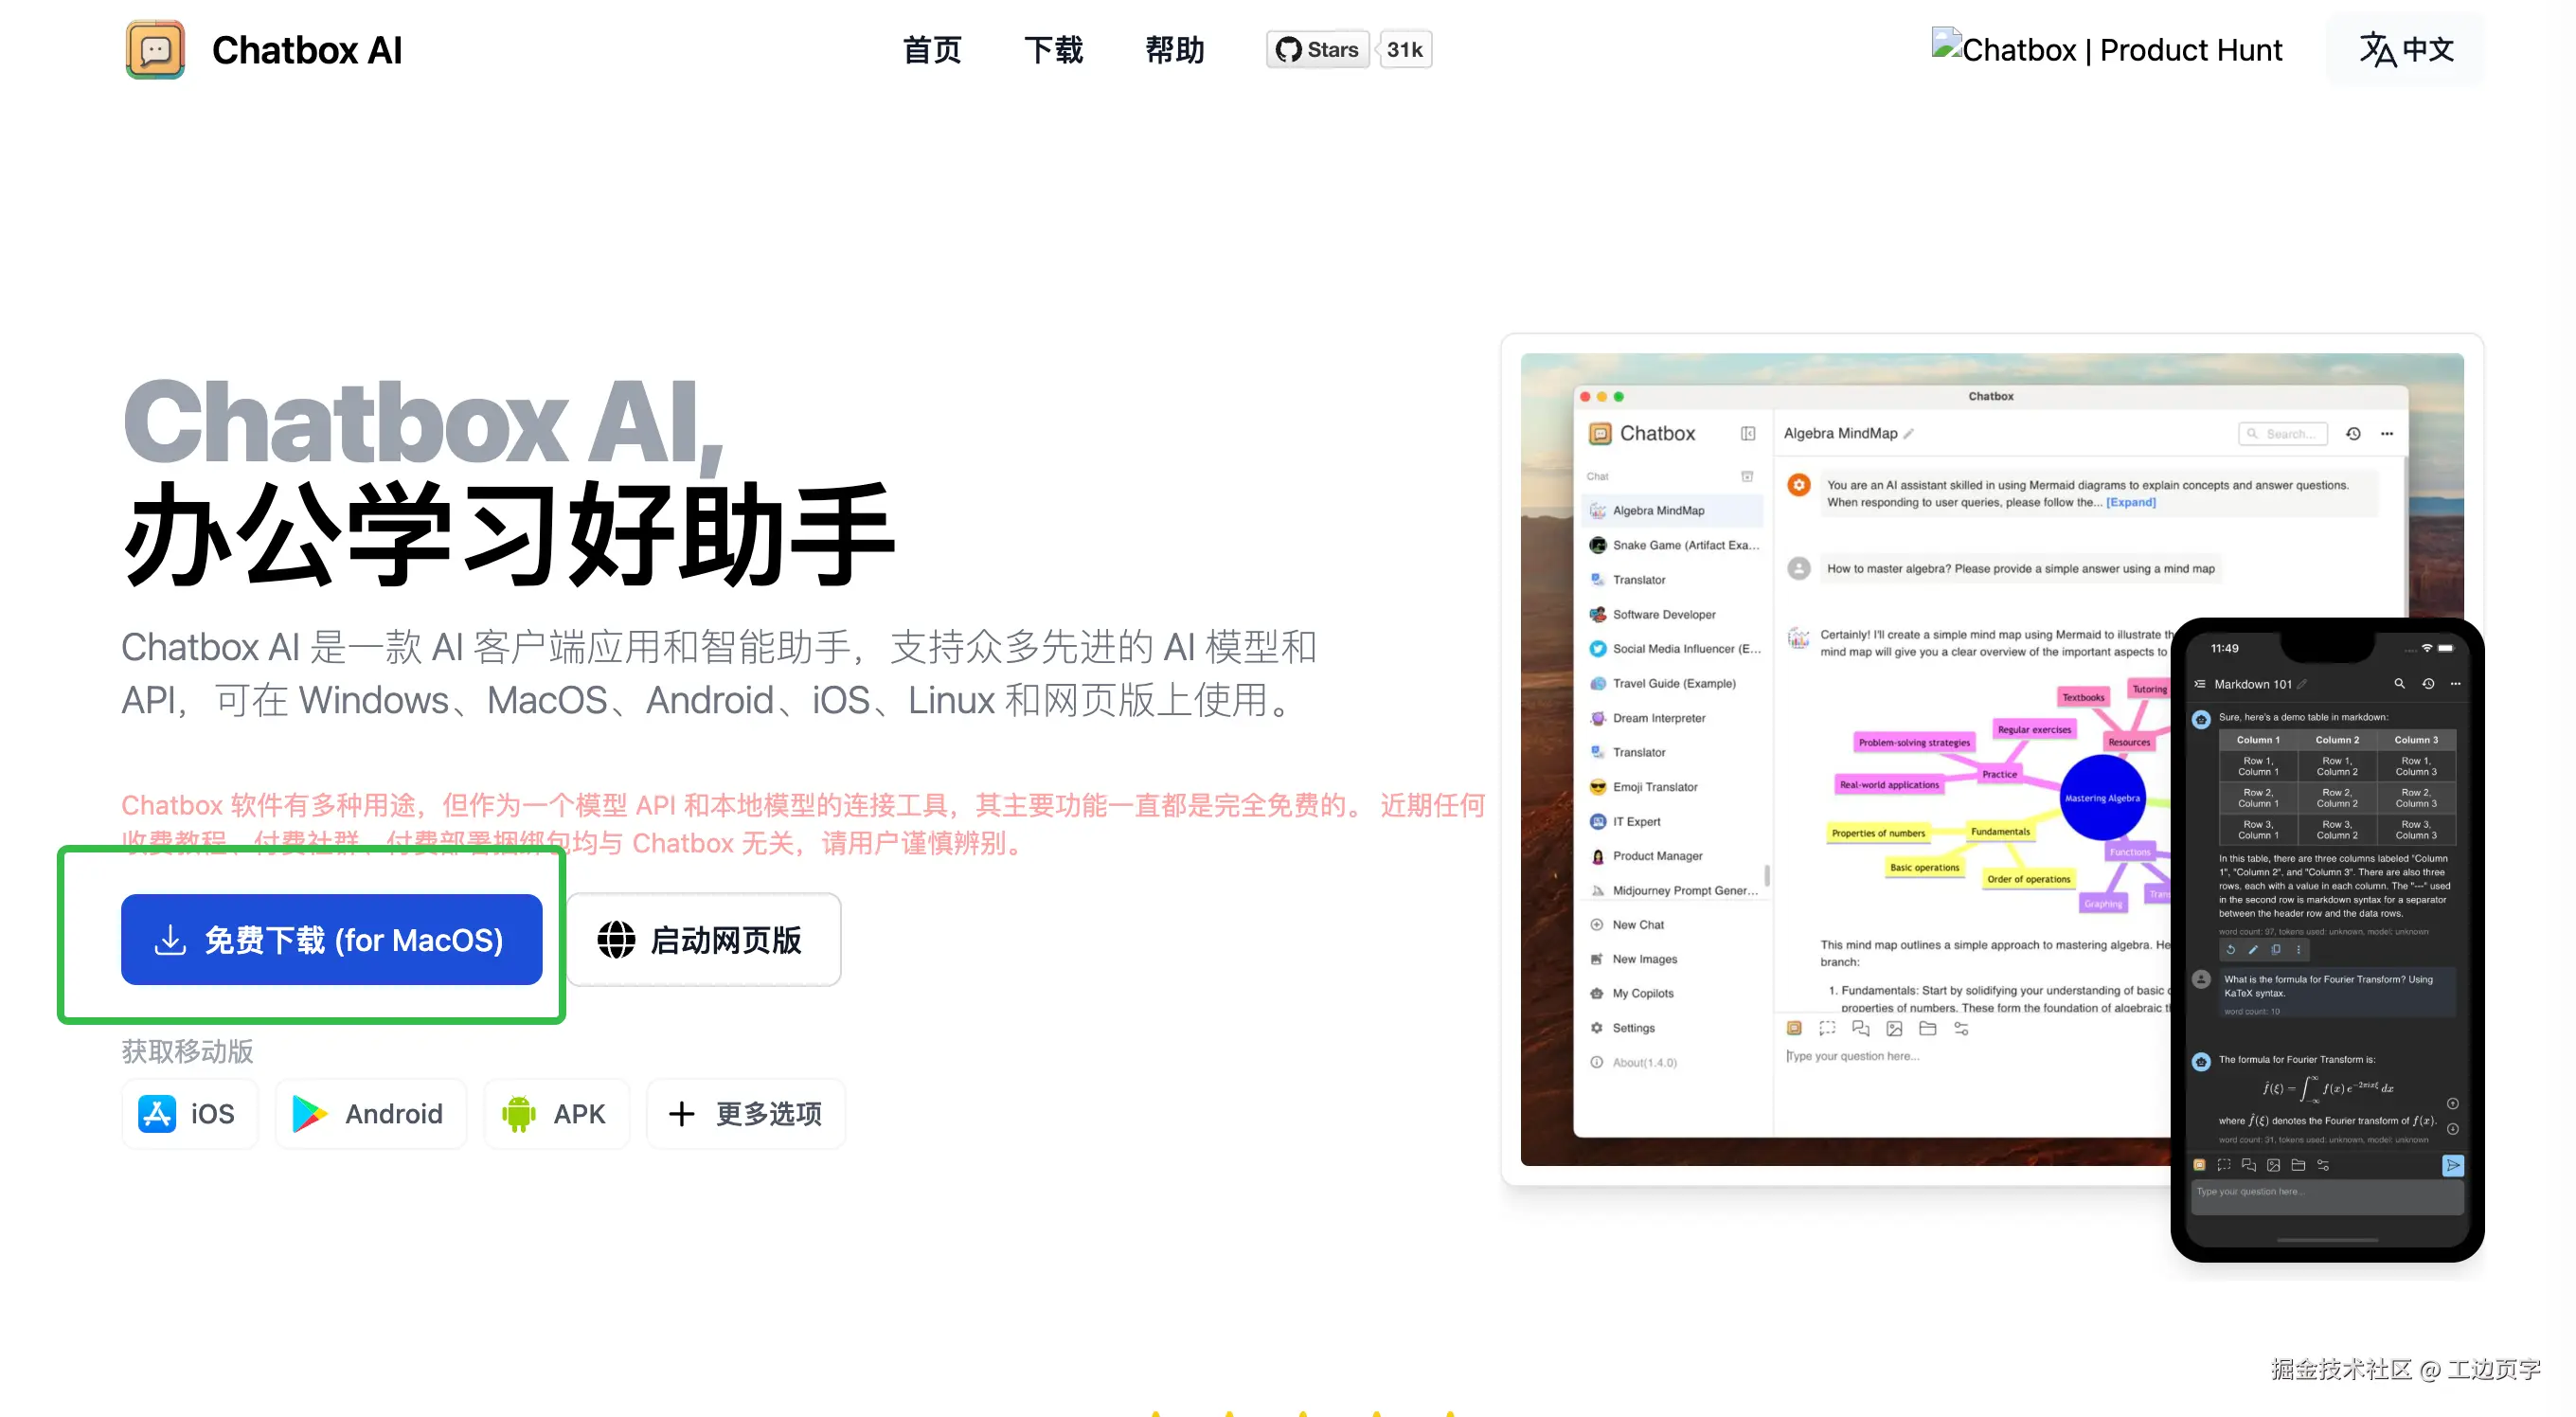Click the blue send icon in the phone mockup

[2452, 1165]
